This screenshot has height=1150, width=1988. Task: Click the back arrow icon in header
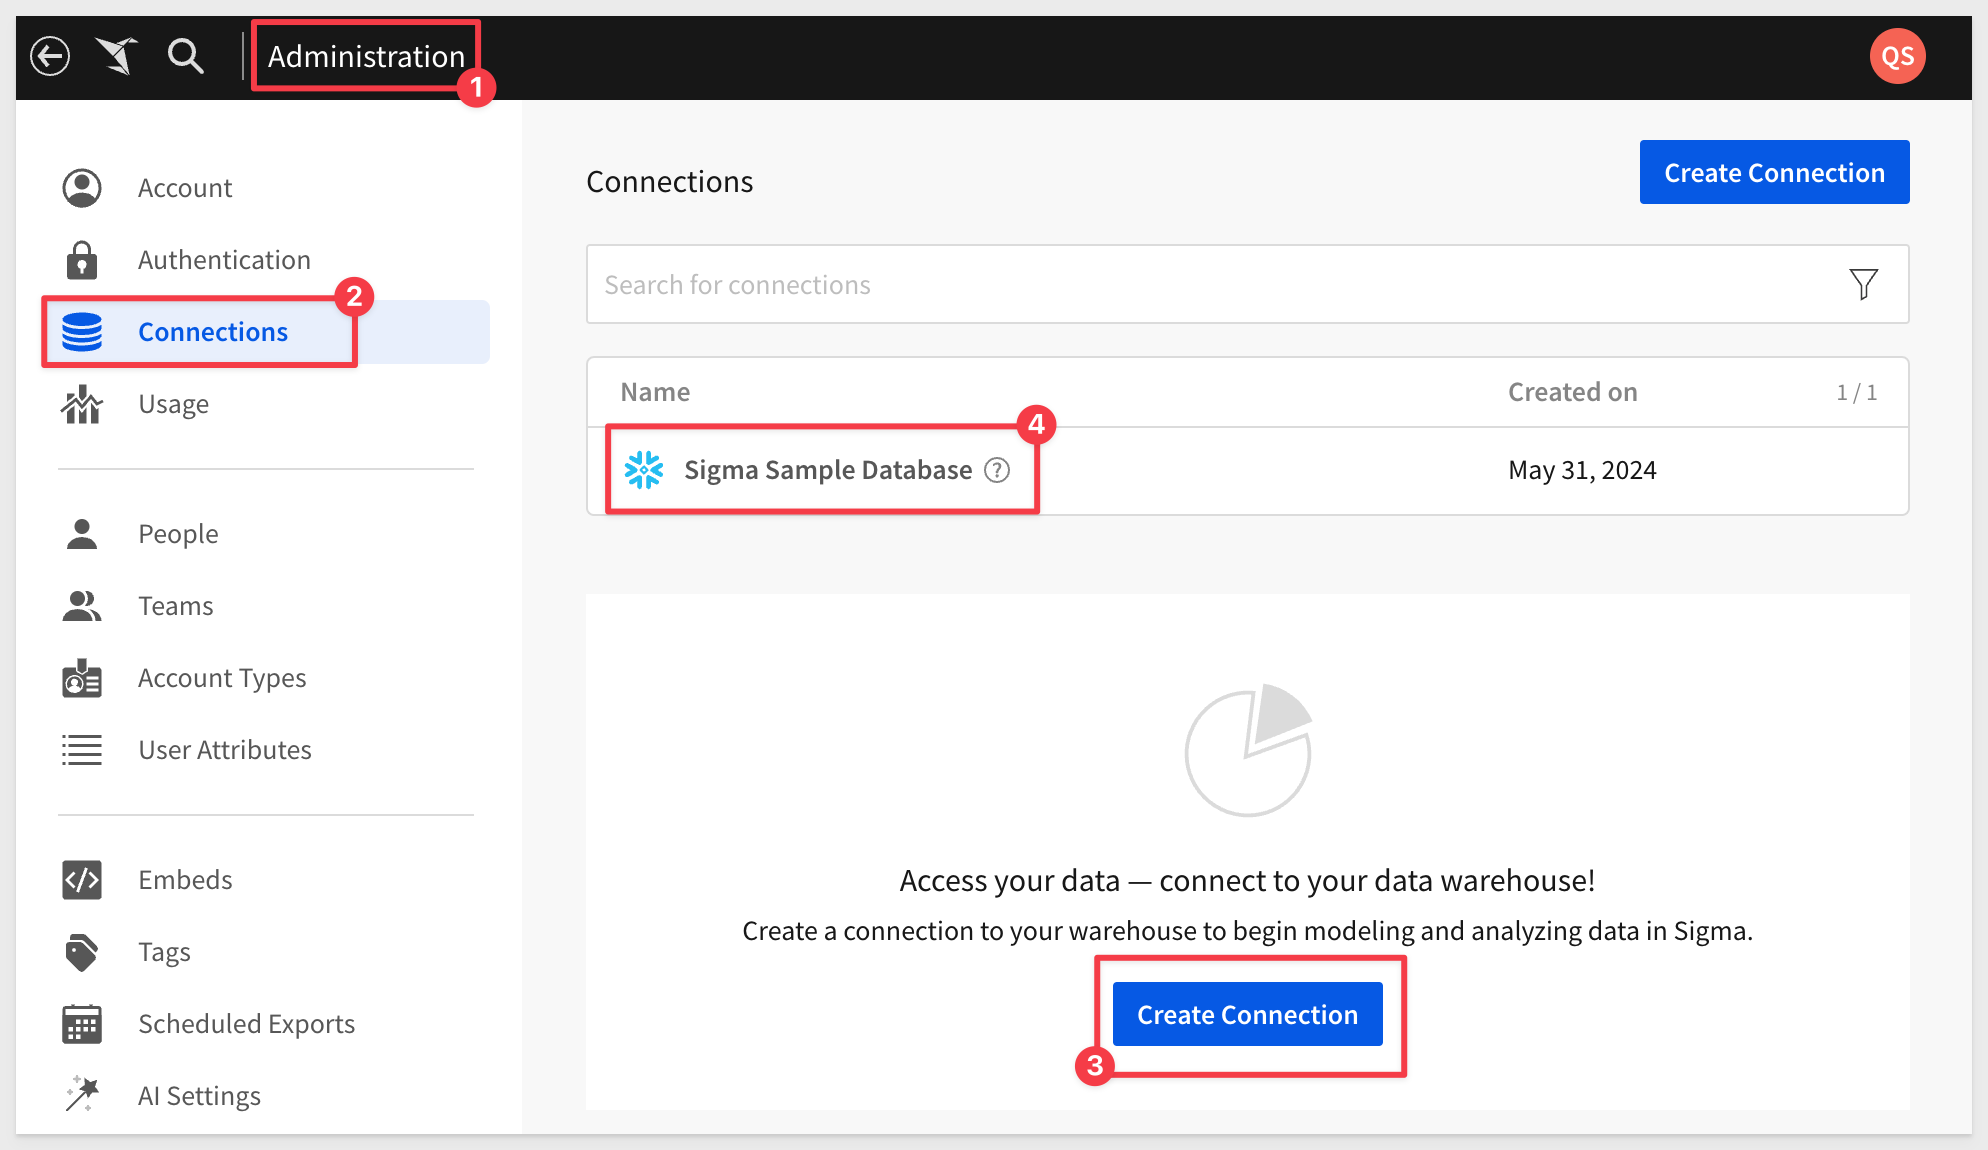50,56
